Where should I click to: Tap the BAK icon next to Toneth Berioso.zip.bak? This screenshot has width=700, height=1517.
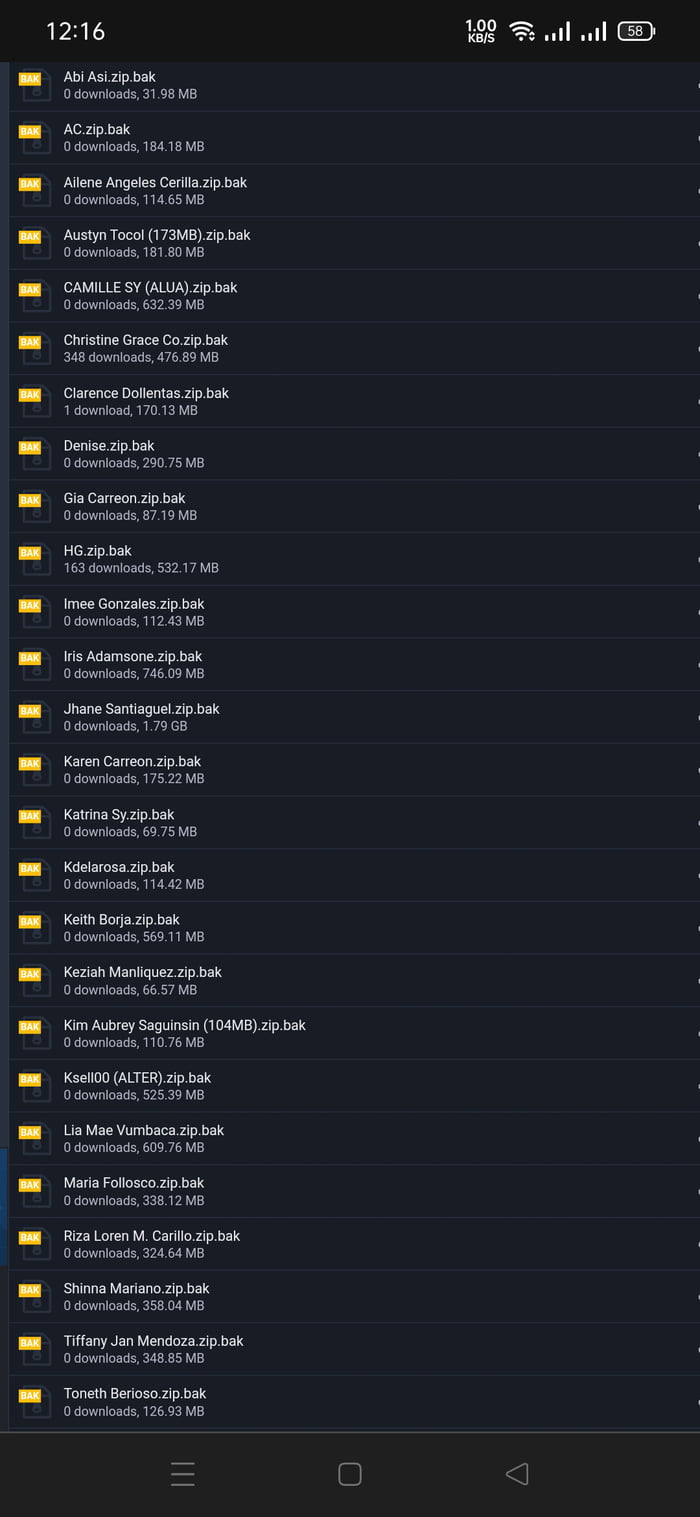click(x=34, y=1401)
